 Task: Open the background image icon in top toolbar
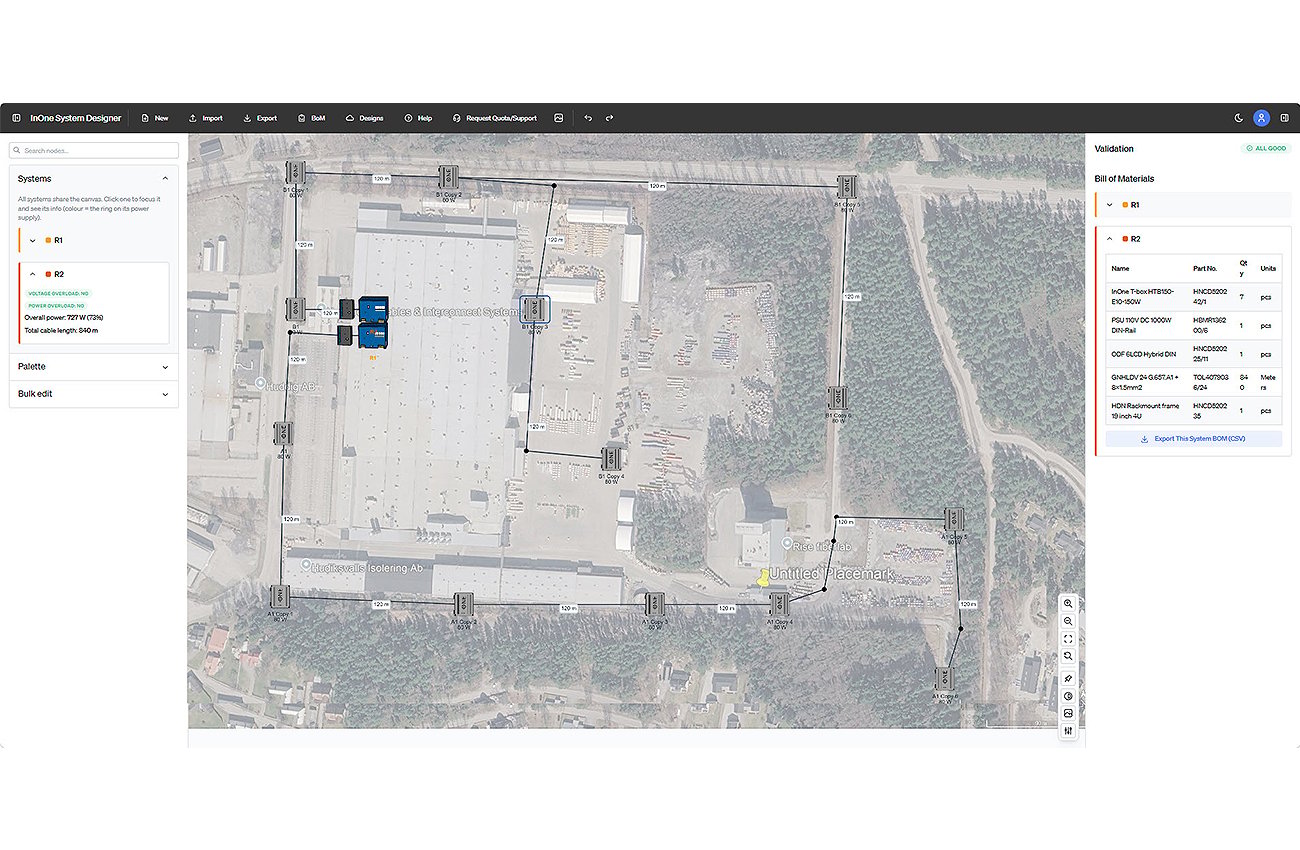pyautogui.click(x=559, y=118)
